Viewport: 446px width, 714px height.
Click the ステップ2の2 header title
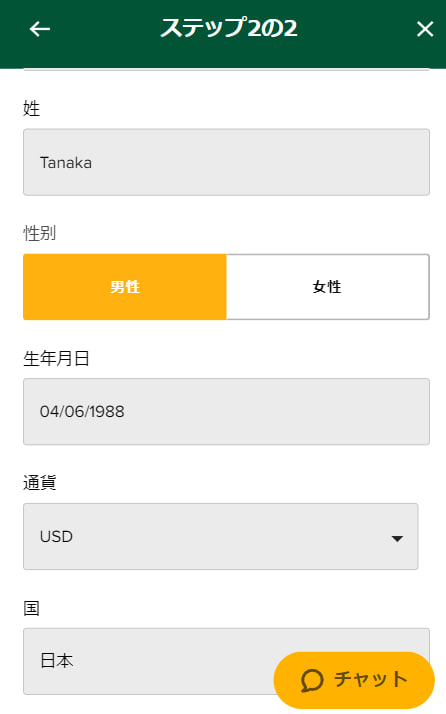pyautogui.click(x=229, y=28)
